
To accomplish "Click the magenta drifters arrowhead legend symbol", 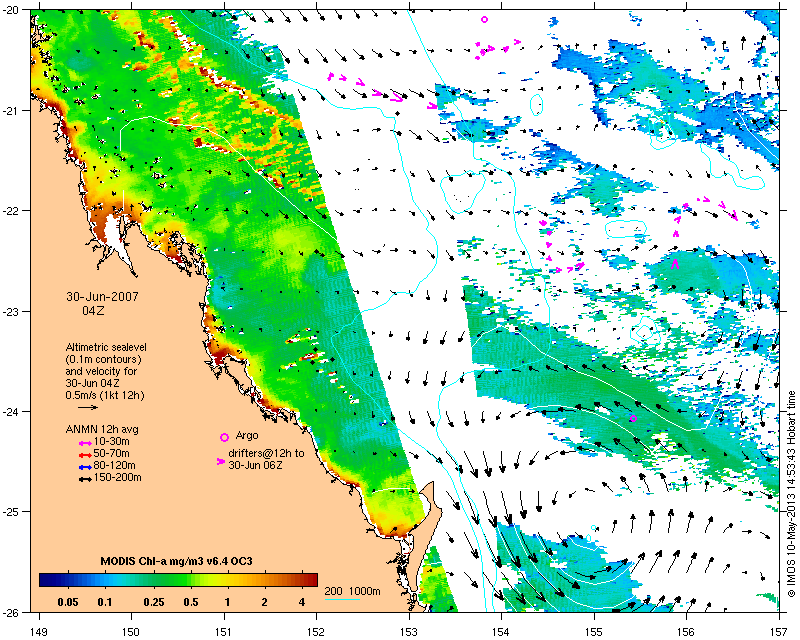I will click(x=221, y=461).
